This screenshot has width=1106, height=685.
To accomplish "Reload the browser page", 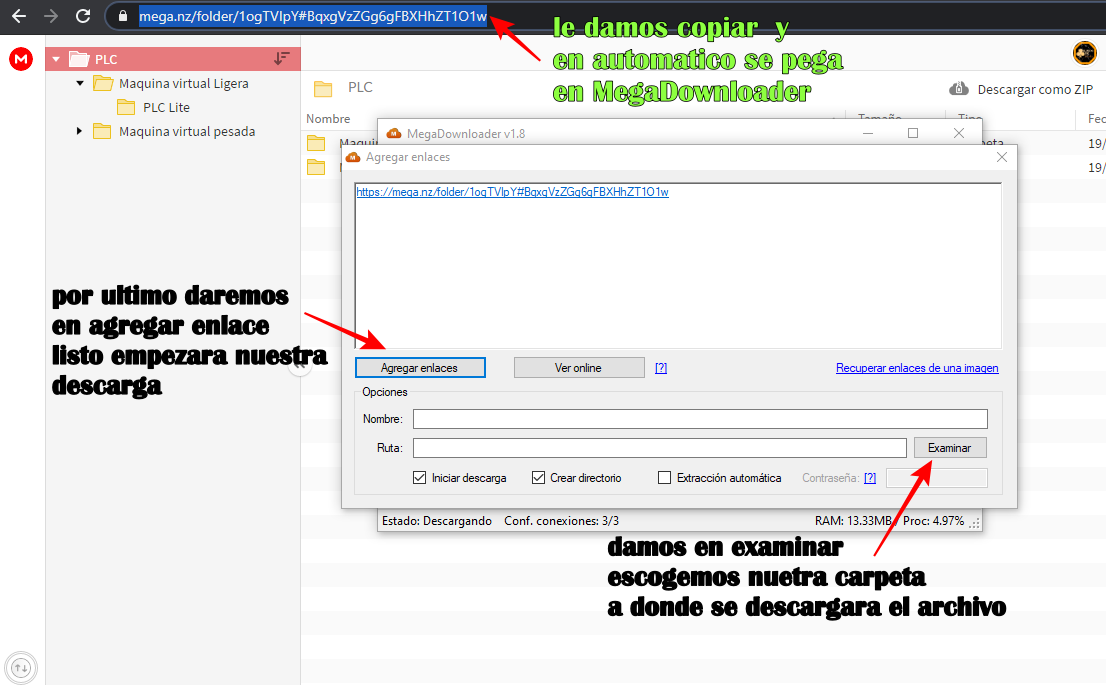I will point(83,16).
